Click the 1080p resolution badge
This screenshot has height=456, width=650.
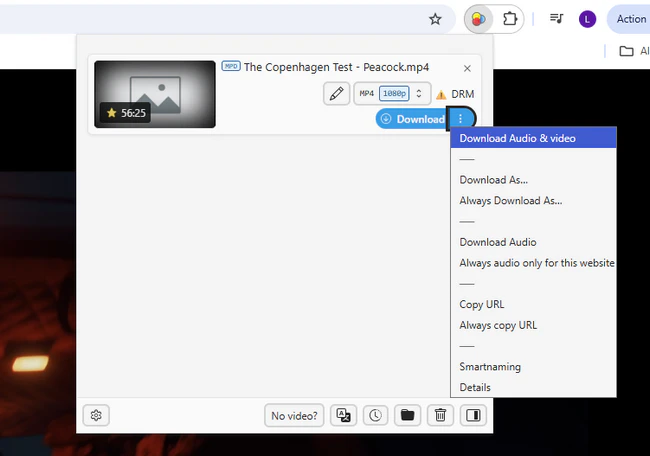point(394,94)
